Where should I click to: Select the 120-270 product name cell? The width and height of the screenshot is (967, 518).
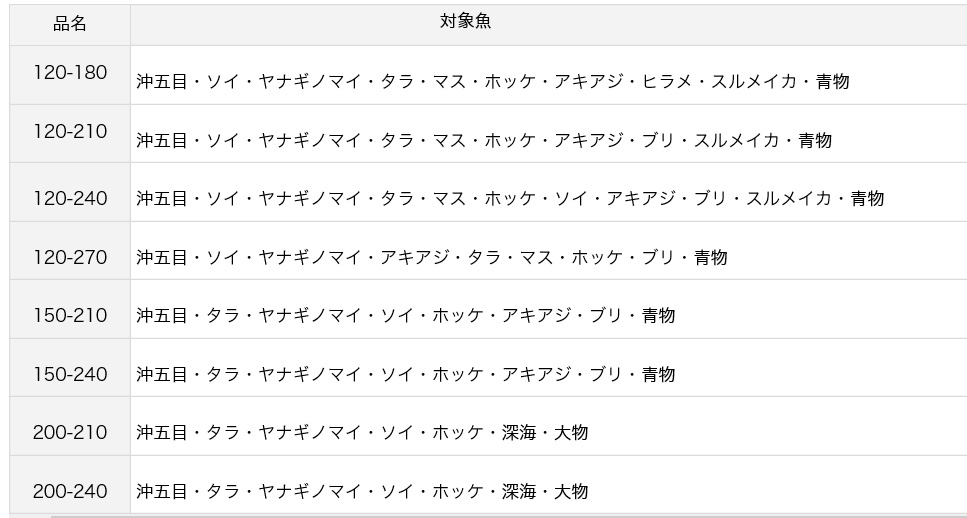click(x=70, y=250)
